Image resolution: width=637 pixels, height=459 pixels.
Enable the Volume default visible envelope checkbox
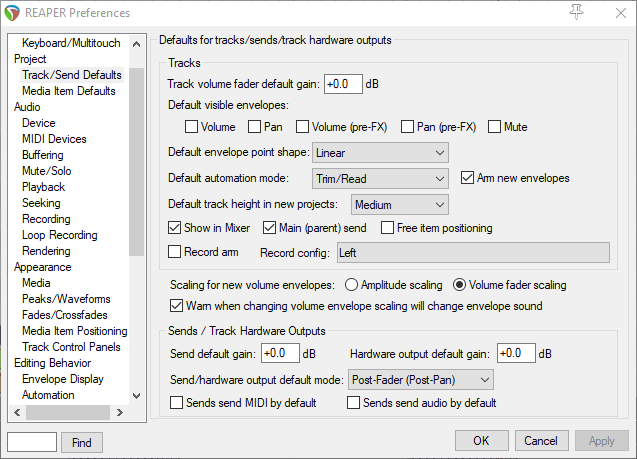191,127
